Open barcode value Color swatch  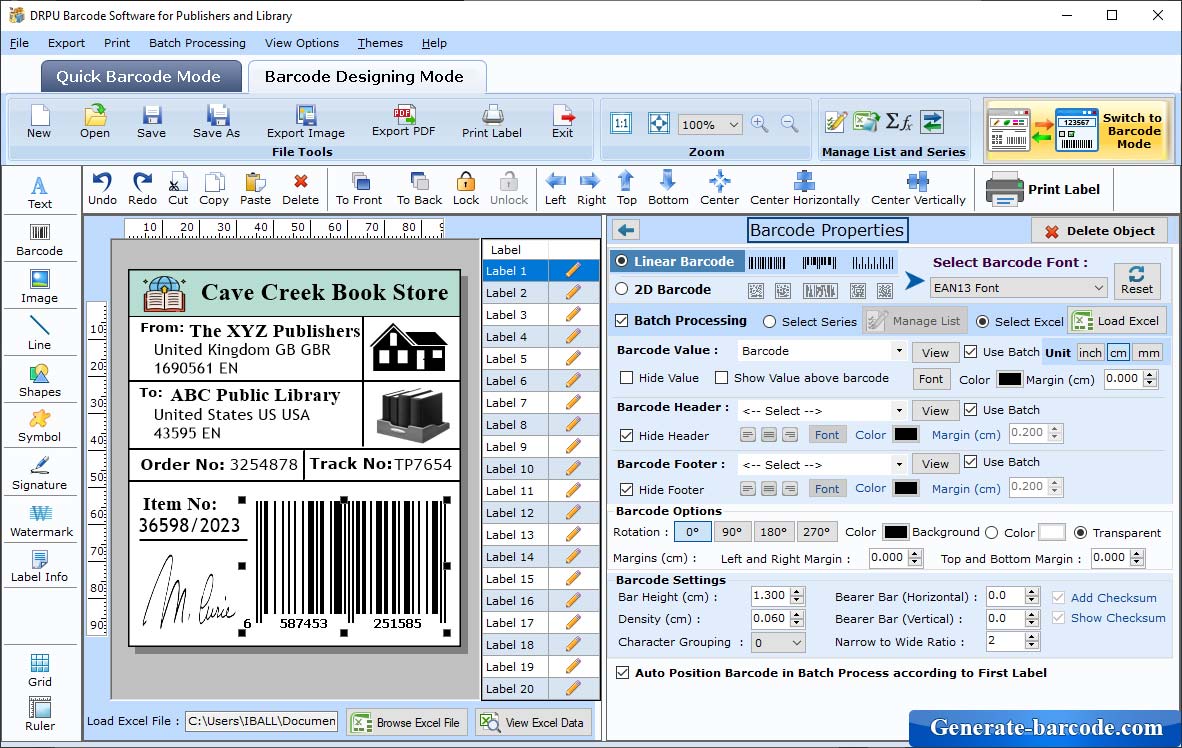pos(1009,379)
